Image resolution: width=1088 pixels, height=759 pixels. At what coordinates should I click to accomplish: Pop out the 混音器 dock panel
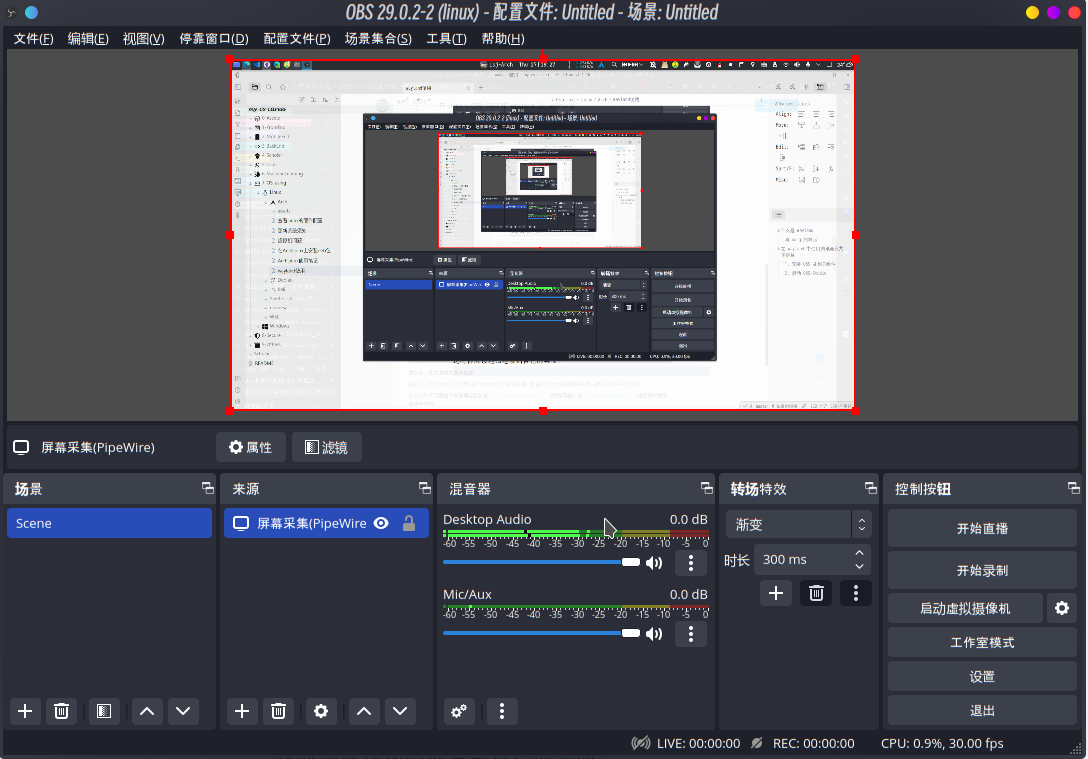pos(705,488)
